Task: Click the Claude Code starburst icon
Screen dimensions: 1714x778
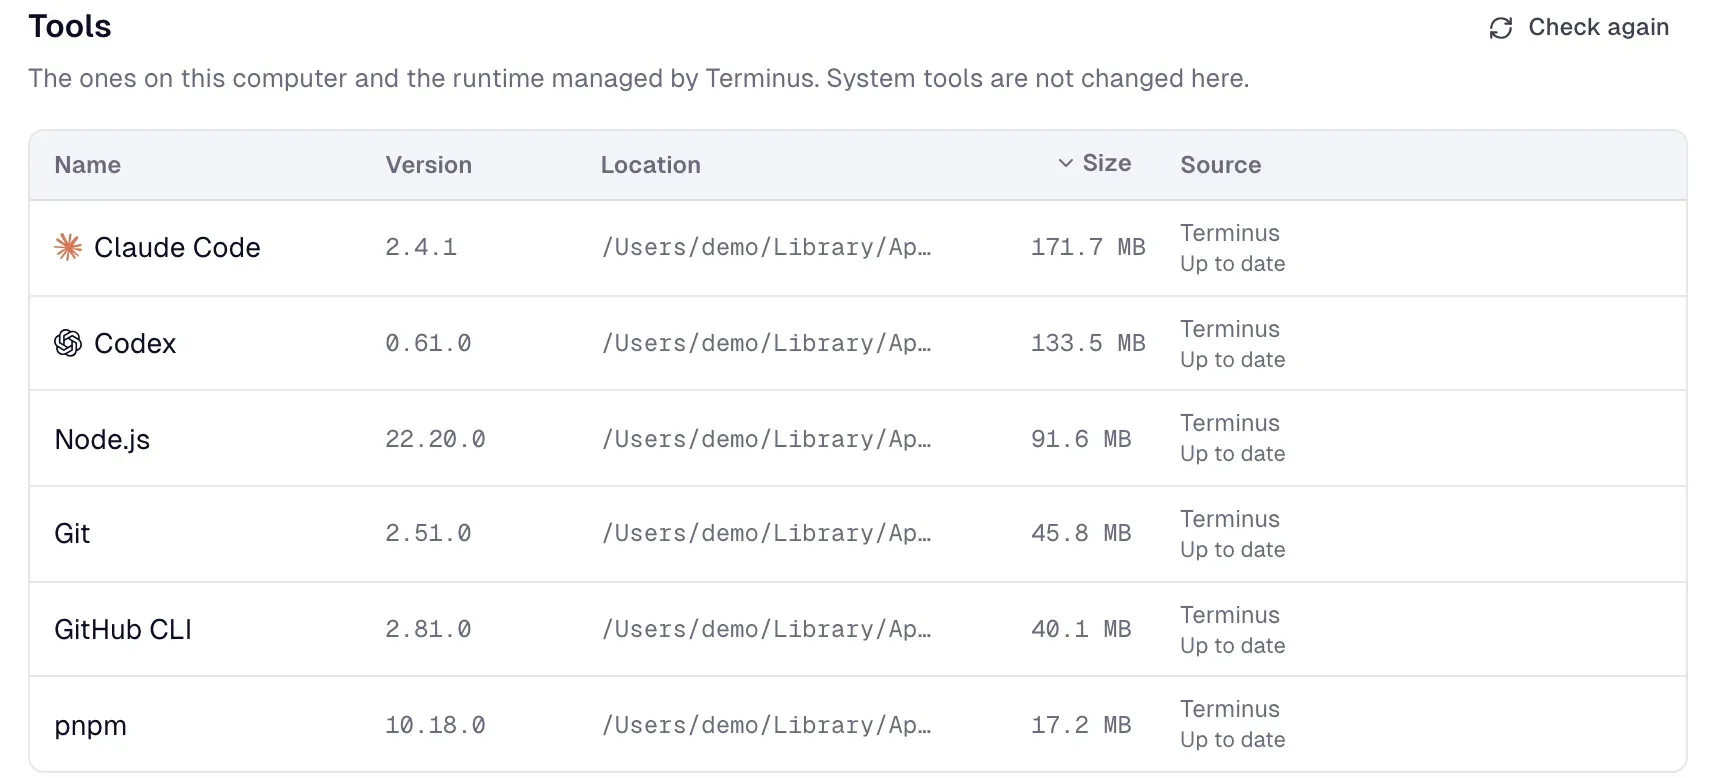Action: (68, 247)
